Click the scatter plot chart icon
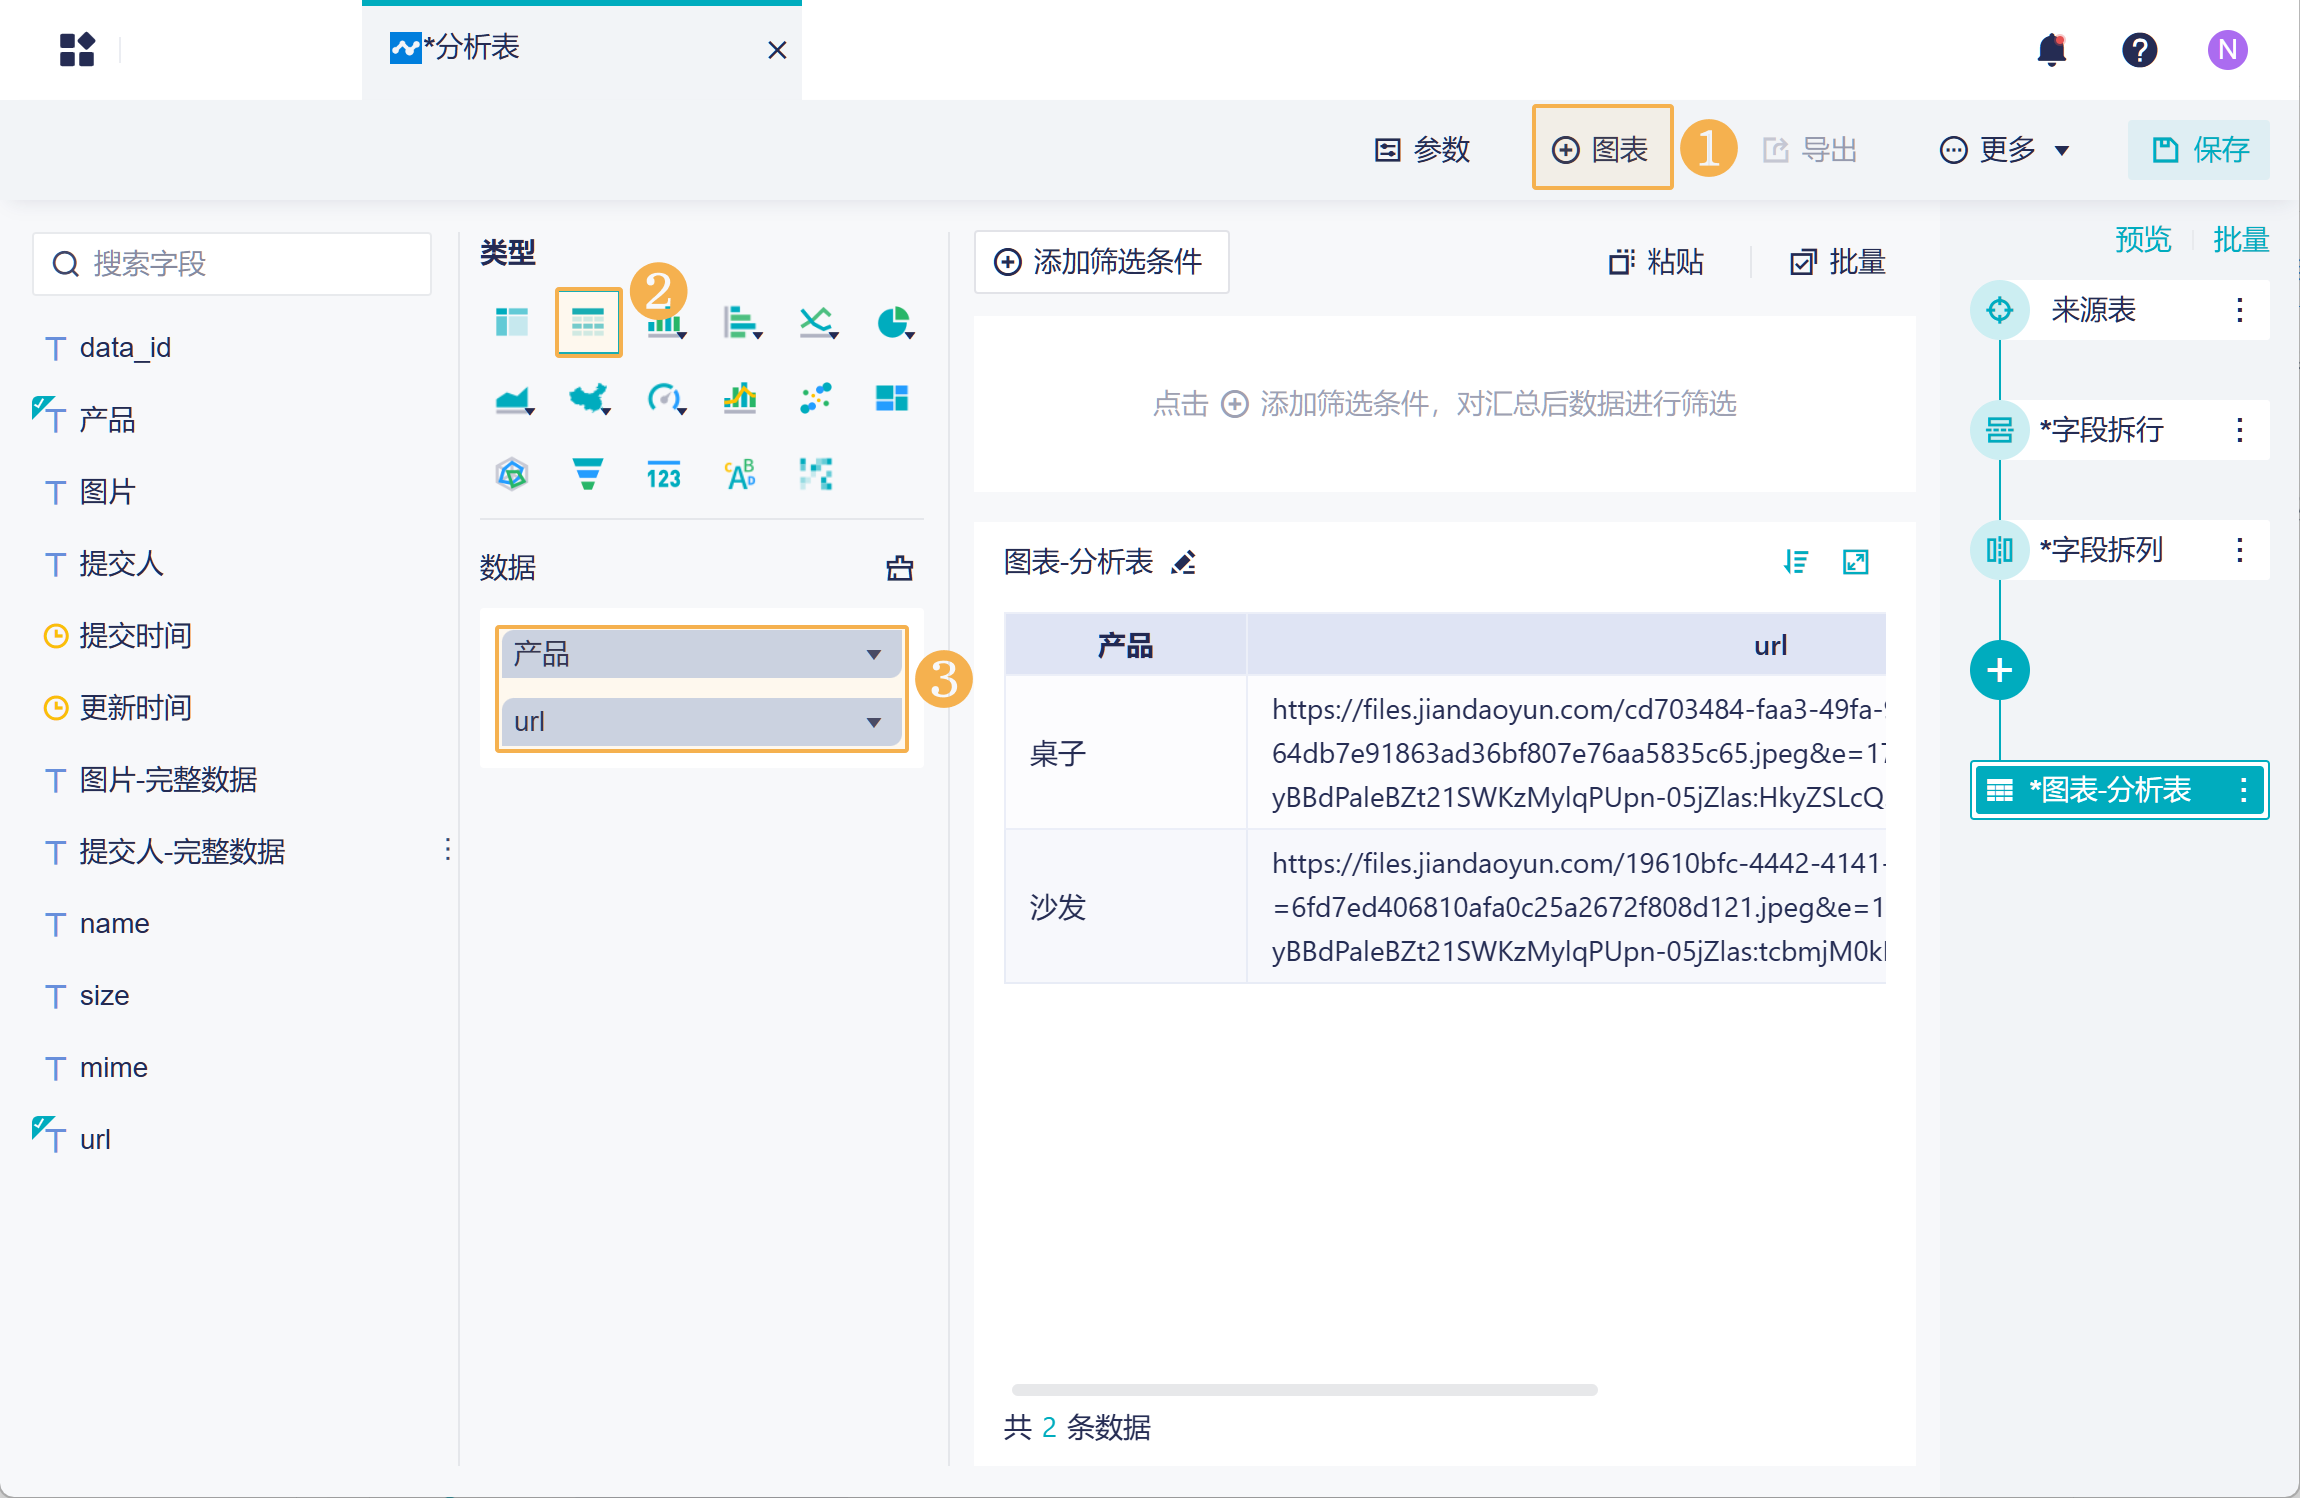2300x1498 pixels. pos(816,398)
